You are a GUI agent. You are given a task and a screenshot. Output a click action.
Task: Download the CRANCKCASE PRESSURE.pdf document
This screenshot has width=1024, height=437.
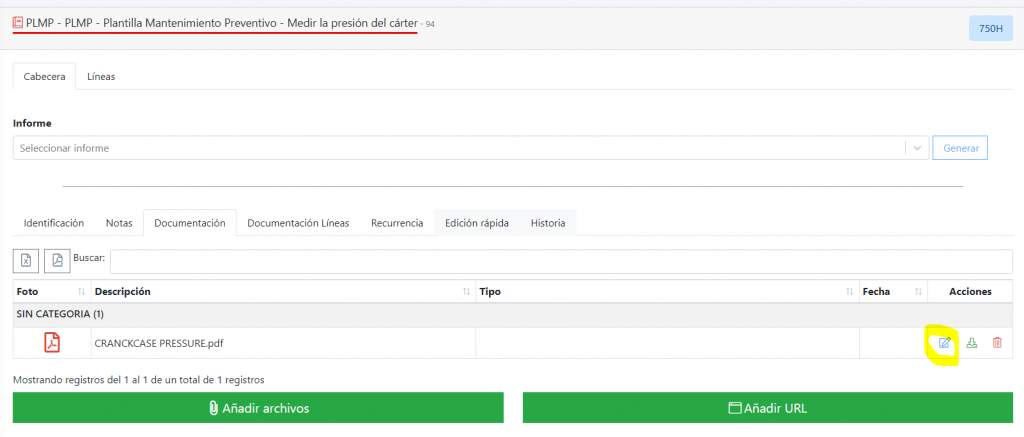click(971, 343)
